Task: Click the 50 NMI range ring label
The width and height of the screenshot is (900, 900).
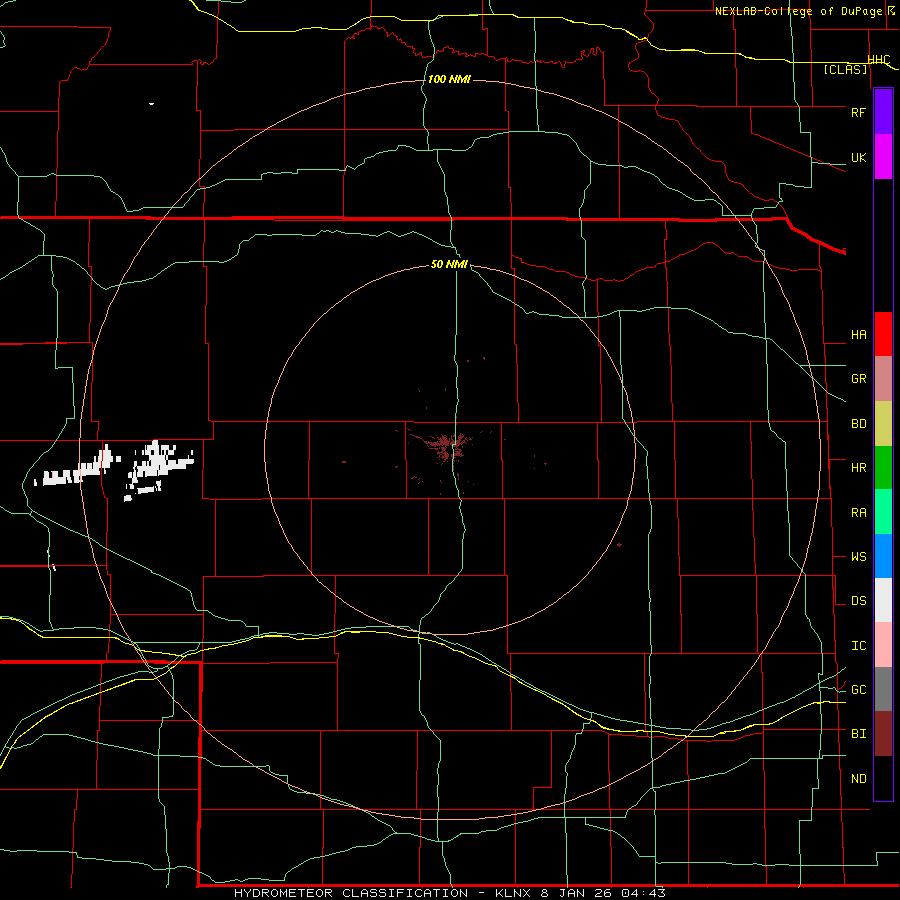Action: (x=449, y=264)
